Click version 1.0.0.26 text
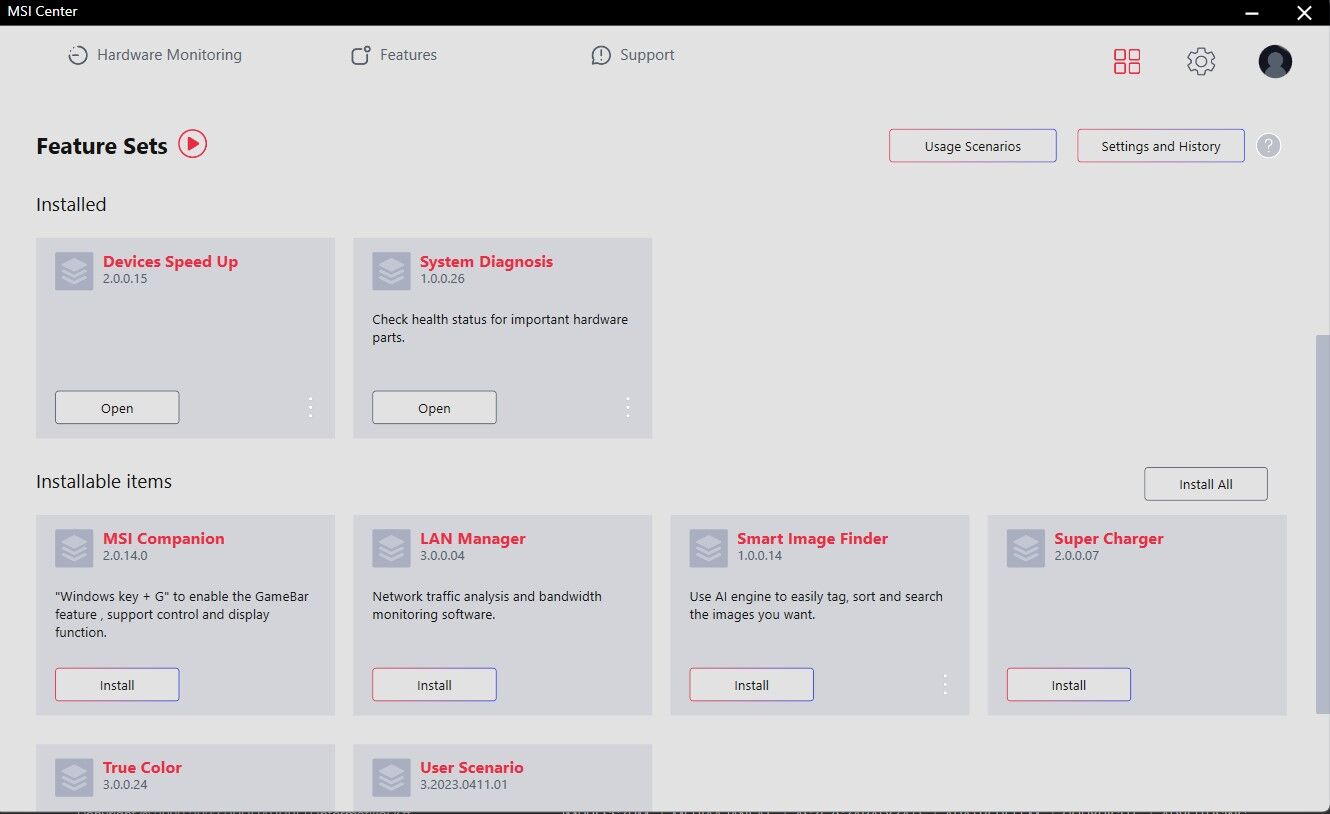1330x814 pixels. tap(442, 279)
